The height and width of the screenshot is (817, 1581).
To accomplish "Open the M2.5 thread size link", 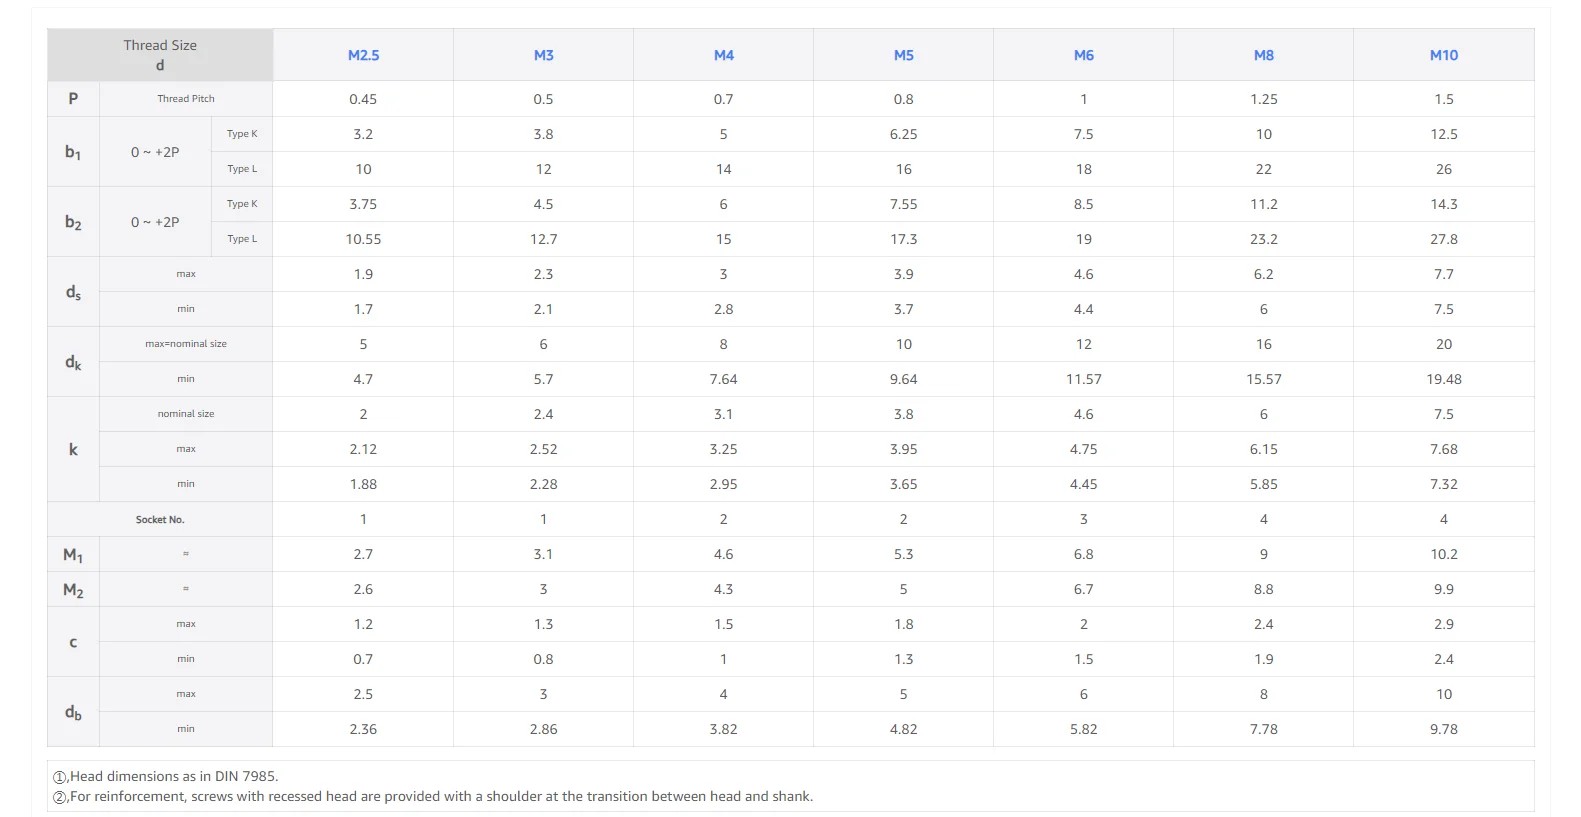I will (x=363, y=55).
